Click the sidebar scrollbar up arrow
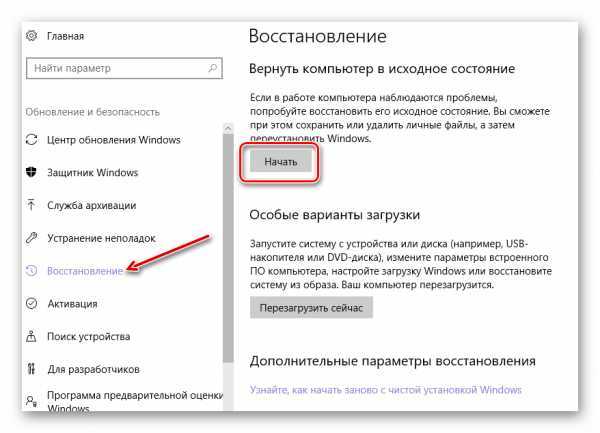 tap(228, 128)
